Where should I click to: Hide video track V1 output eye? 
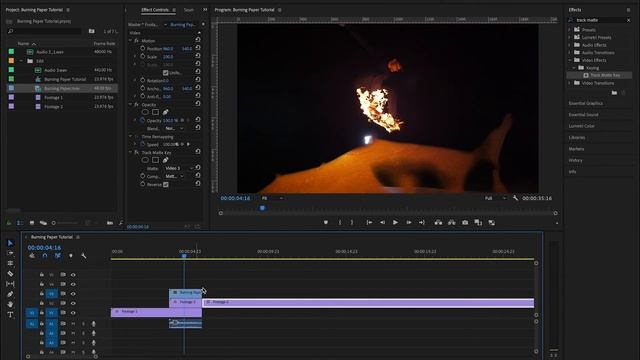coord(73,313)
